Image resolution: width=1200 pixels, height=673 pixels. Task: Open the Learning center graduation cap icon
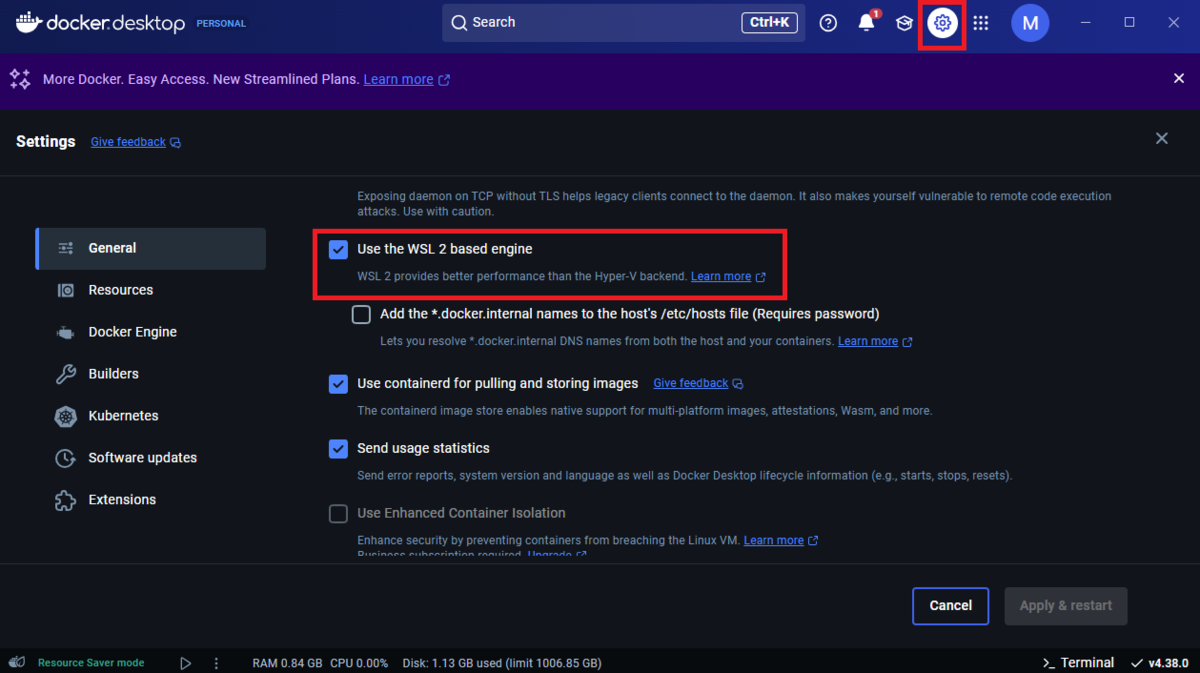point(904,23)
